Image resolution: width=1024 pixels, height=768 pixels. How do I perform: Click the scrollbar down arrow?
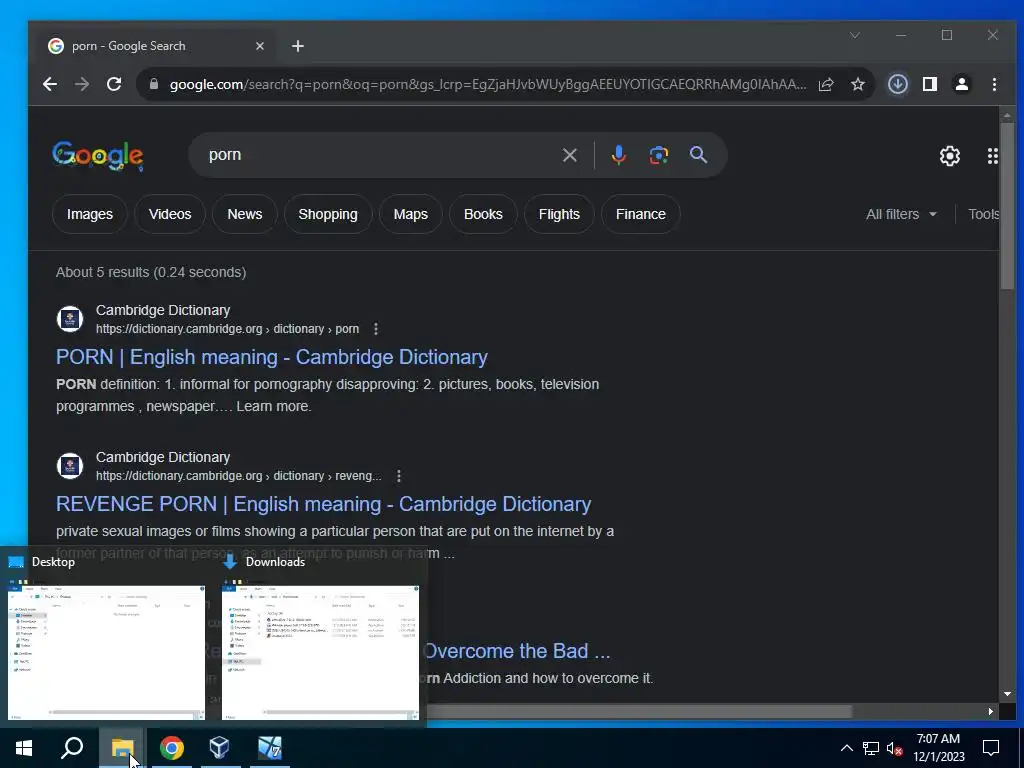click(1007, 694)
